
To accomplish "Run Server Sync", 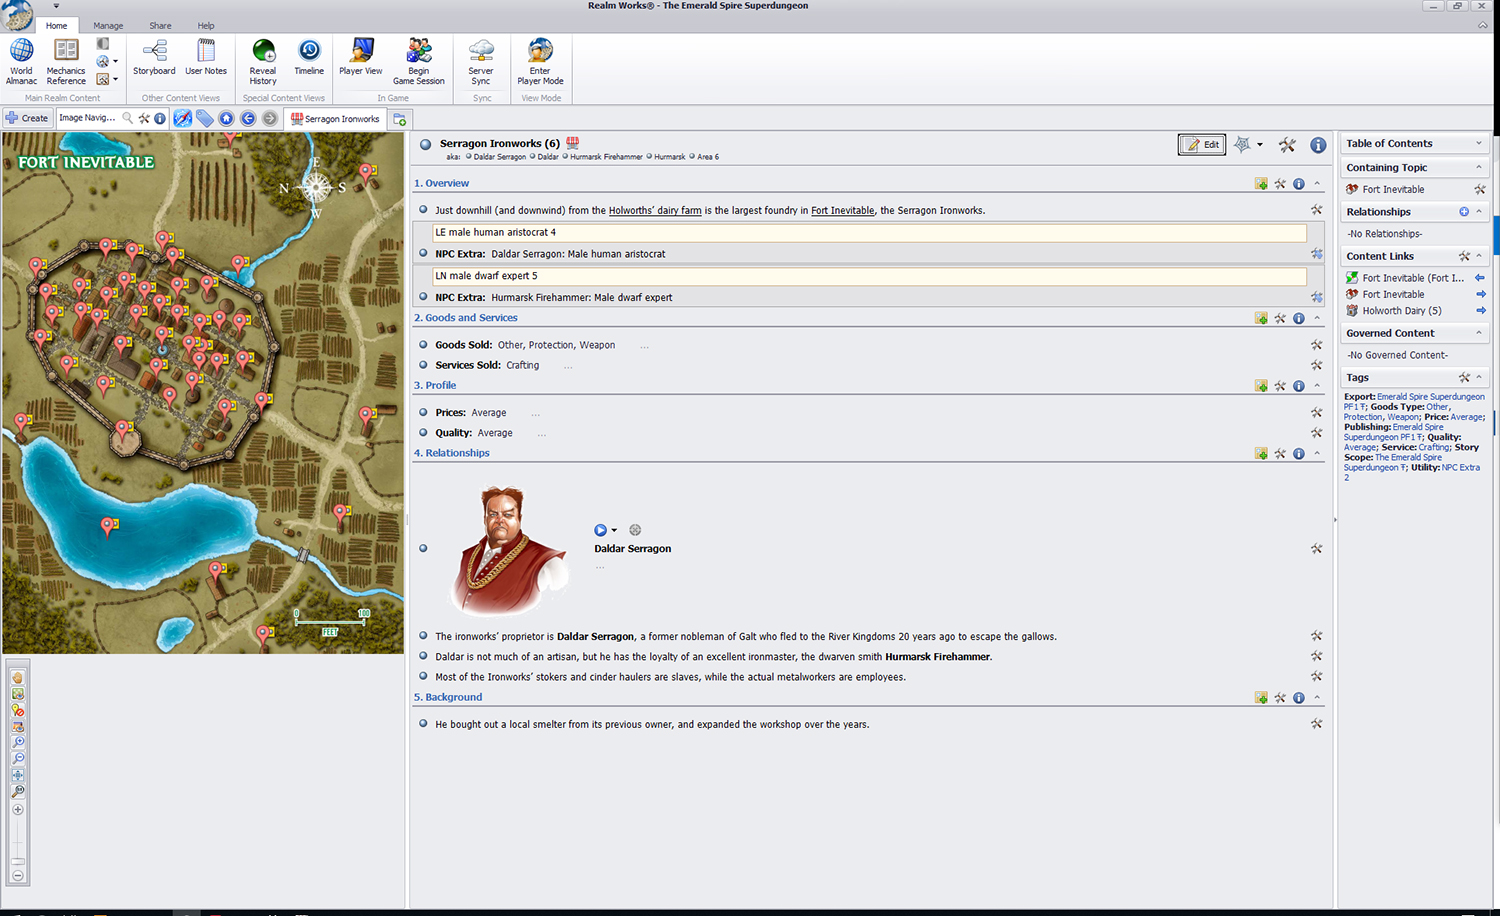I will click(x=481, y=61).
